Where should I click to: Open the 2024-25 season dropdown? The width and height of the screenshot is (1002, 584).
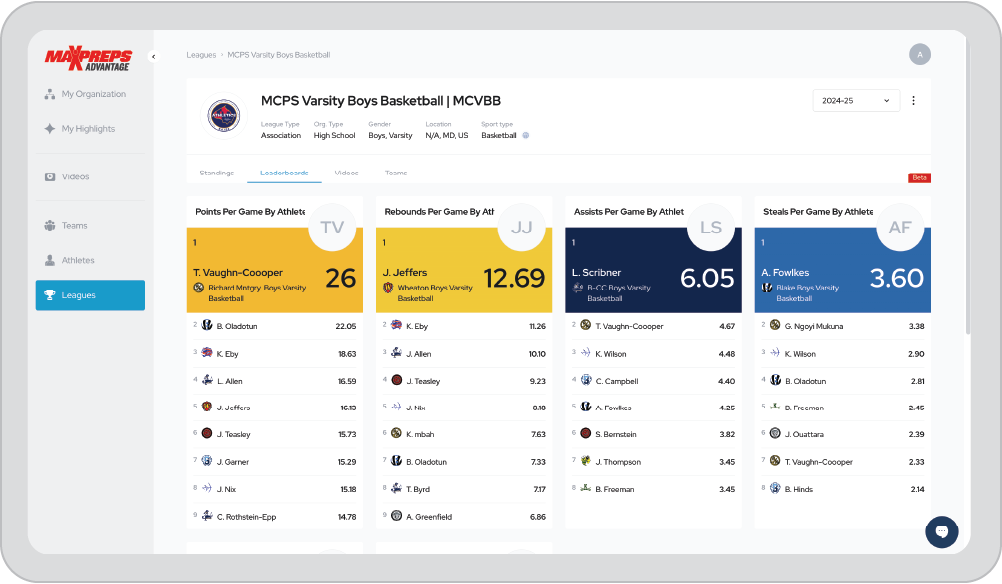pyautogui.click(x=855, y=101)
